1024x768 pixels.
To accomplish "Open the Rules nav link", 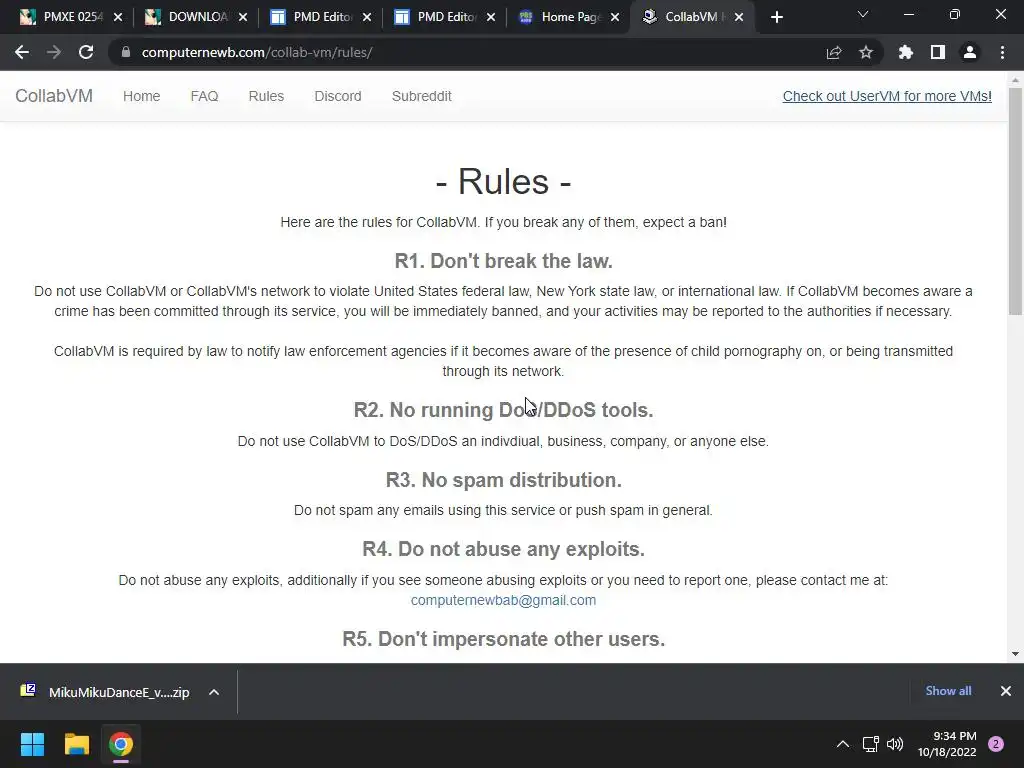I will [266, 96].
